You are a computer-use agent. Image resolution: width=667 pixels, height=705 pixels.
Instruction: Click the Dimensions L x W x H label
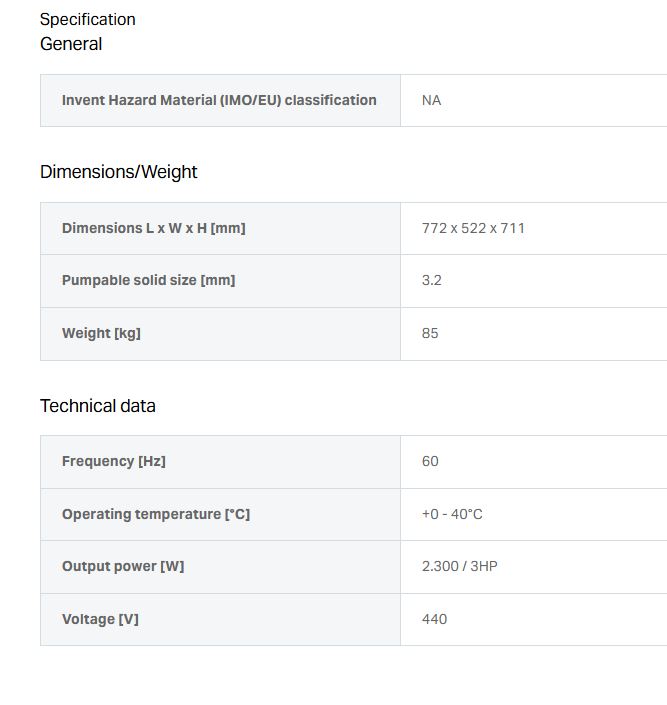pyautogui.click(x=153, y=228)
